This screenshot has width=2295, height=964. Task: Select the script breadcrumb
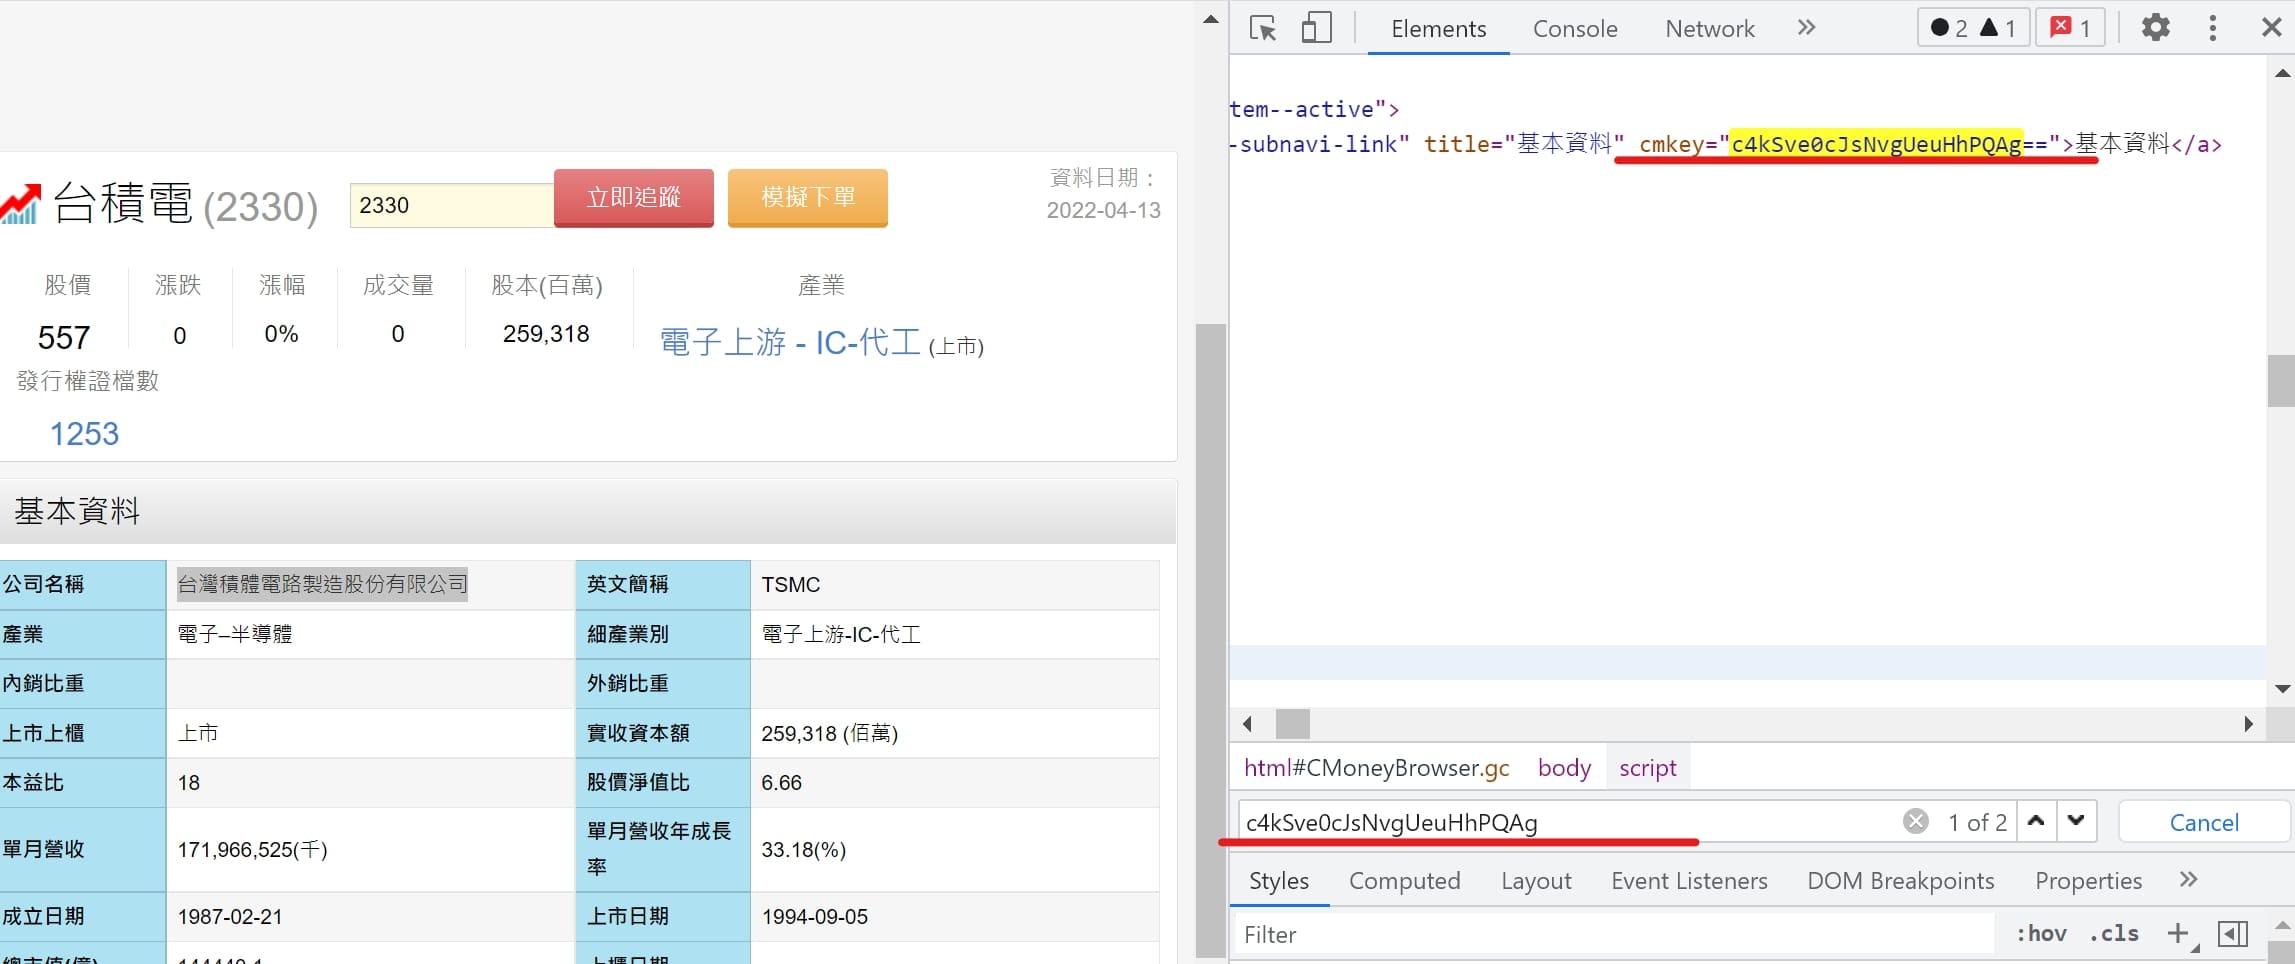[x=1647, y=768]
